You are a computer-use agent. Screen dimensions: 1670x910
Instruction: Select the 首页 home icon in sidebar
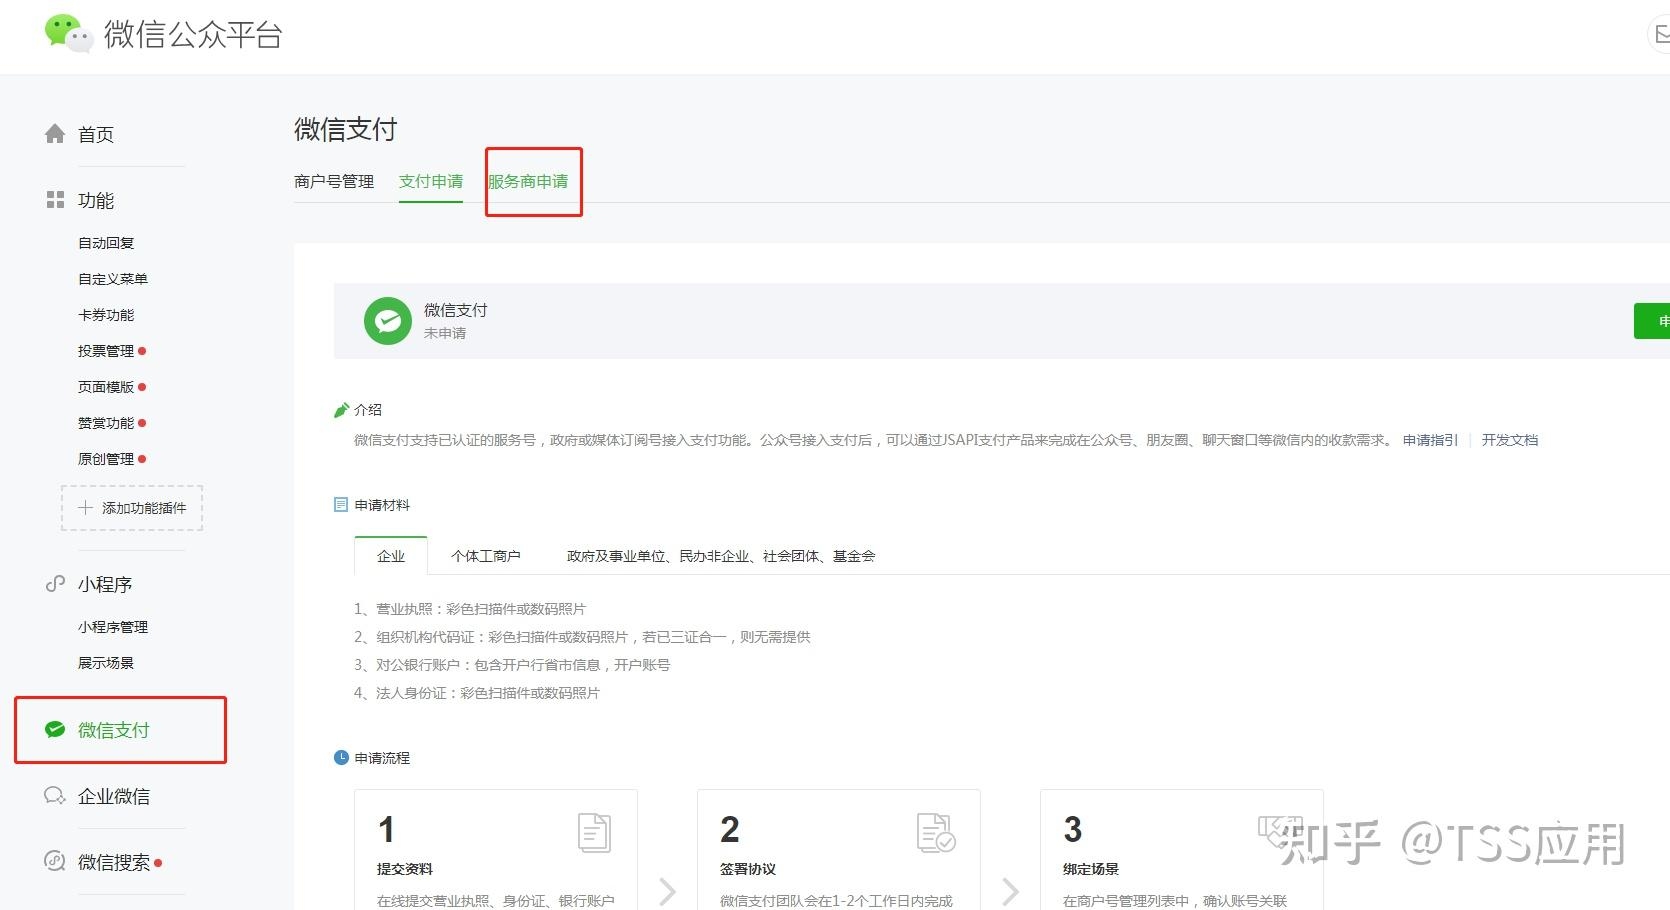[x=55, y=133]
